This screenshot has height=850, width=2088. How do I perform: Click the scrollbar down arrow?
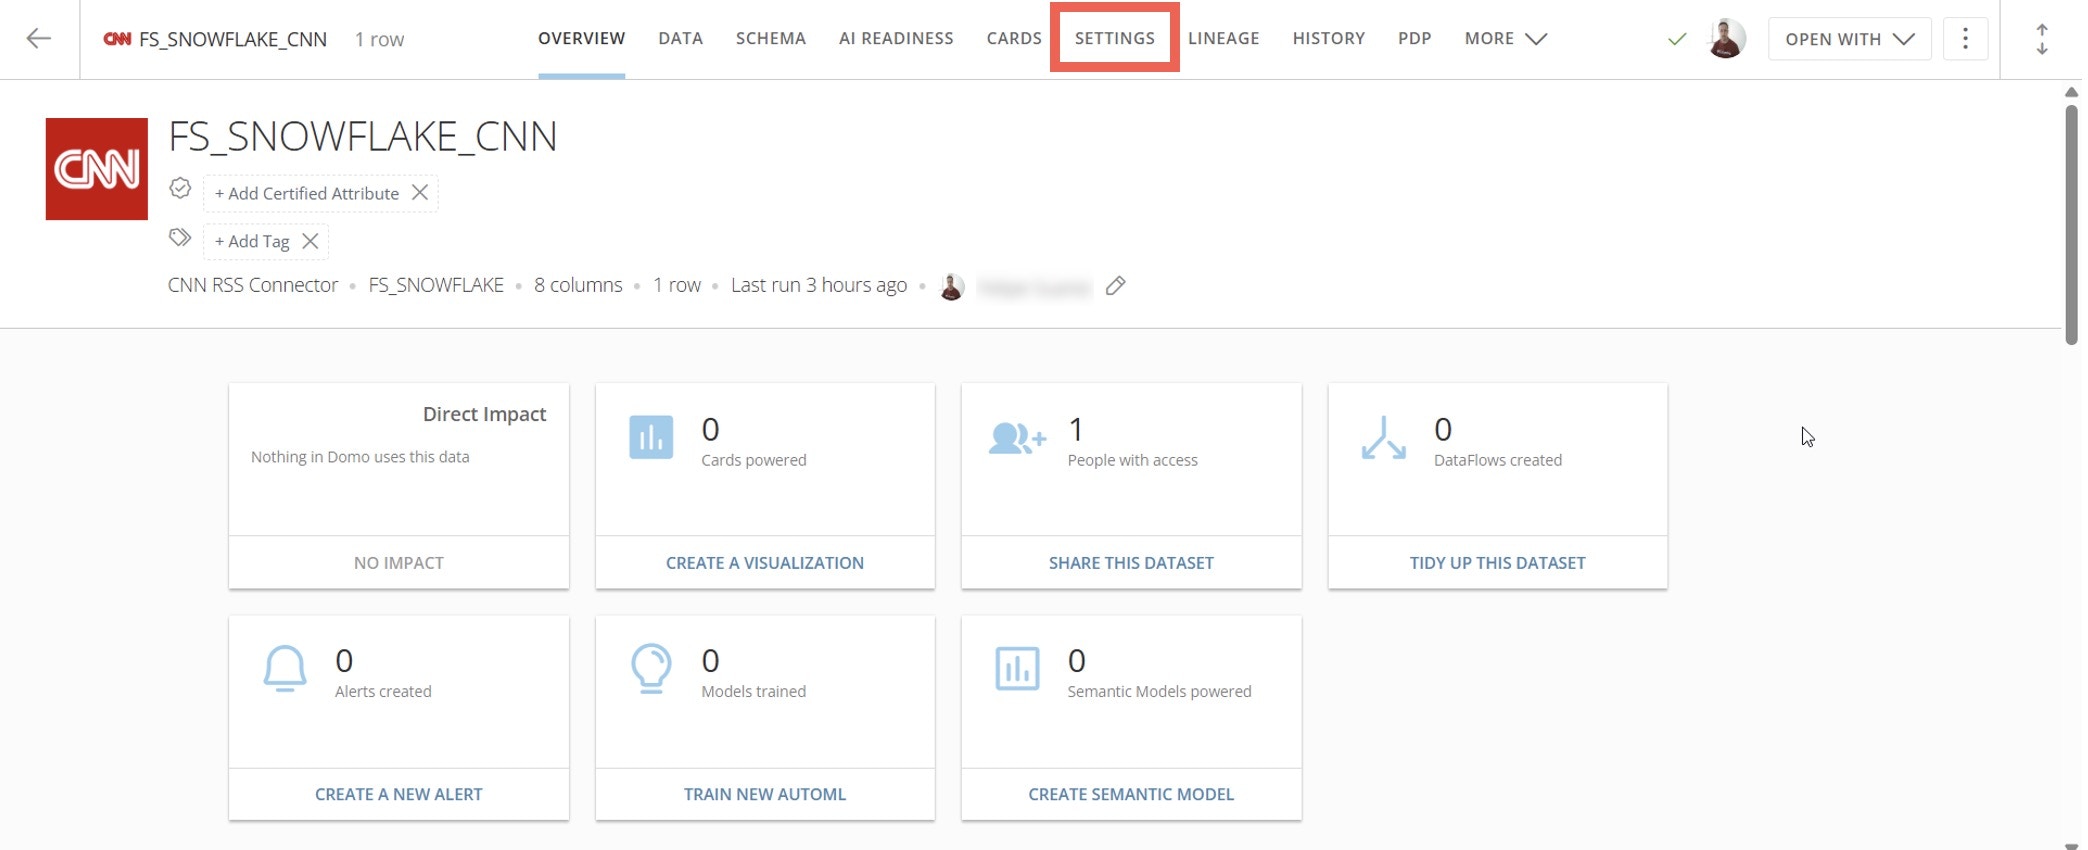[2071, 846]
